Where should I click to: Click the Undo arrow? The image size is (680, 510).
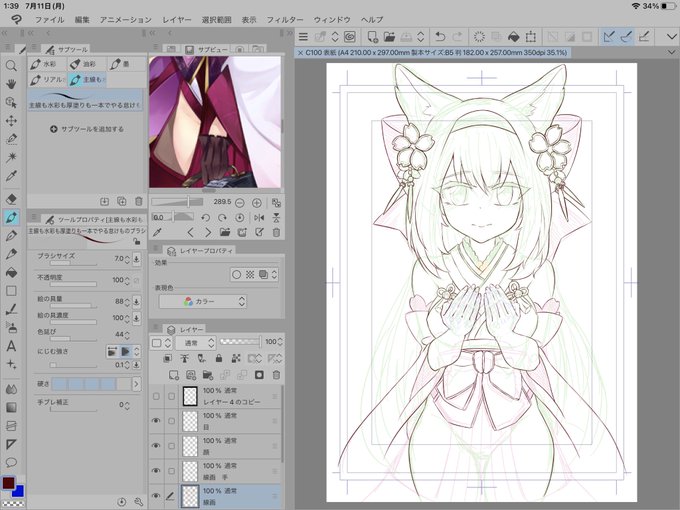tap(440, 37)
